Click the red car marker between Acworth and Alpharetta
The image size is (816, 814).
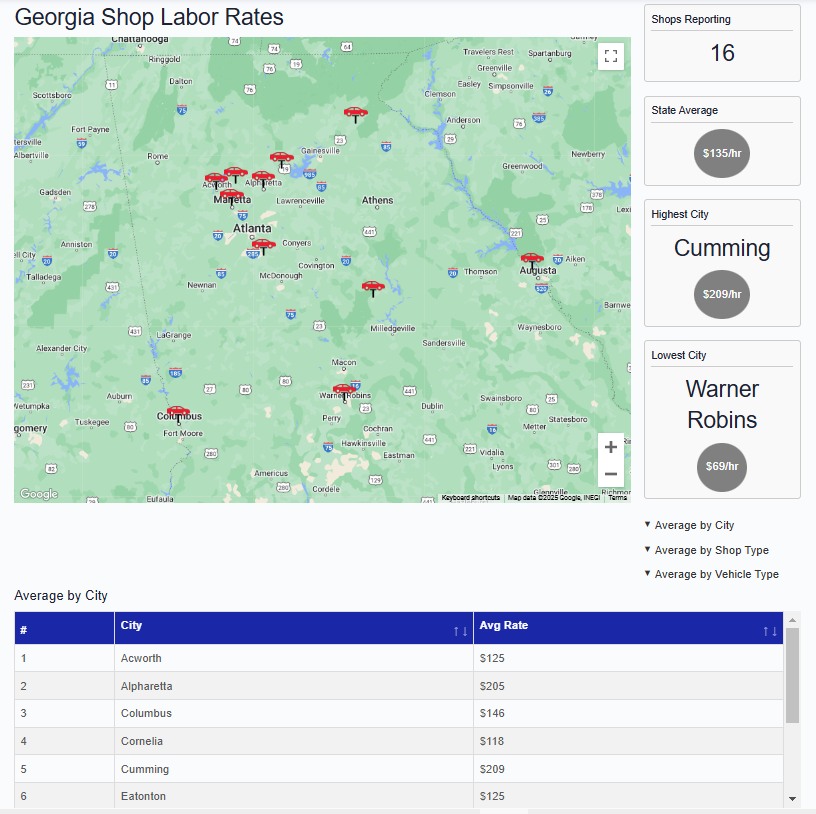(235, 175)
